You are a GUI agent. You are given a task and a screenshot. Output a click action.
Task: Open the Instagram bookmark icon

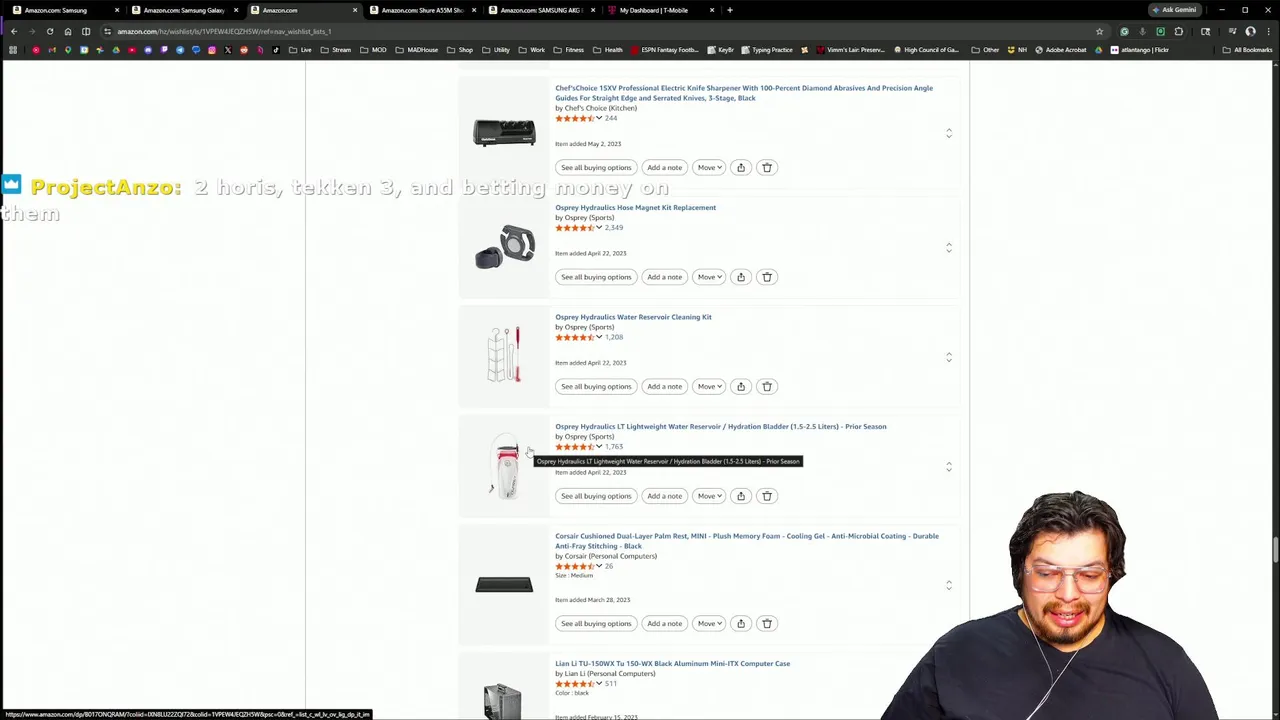pos(212,50)
